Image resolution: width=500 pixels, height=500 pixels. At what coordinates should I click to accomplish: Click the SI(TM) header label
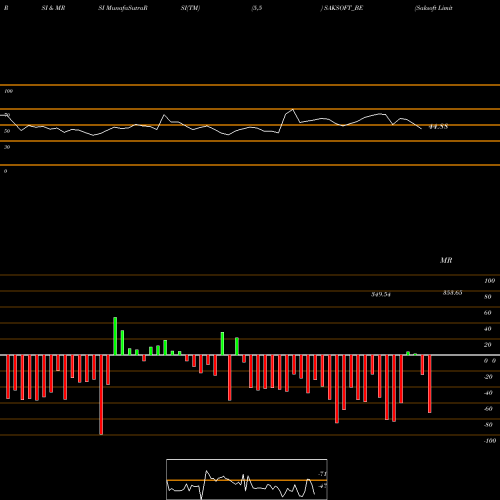[x=190, y=8]
